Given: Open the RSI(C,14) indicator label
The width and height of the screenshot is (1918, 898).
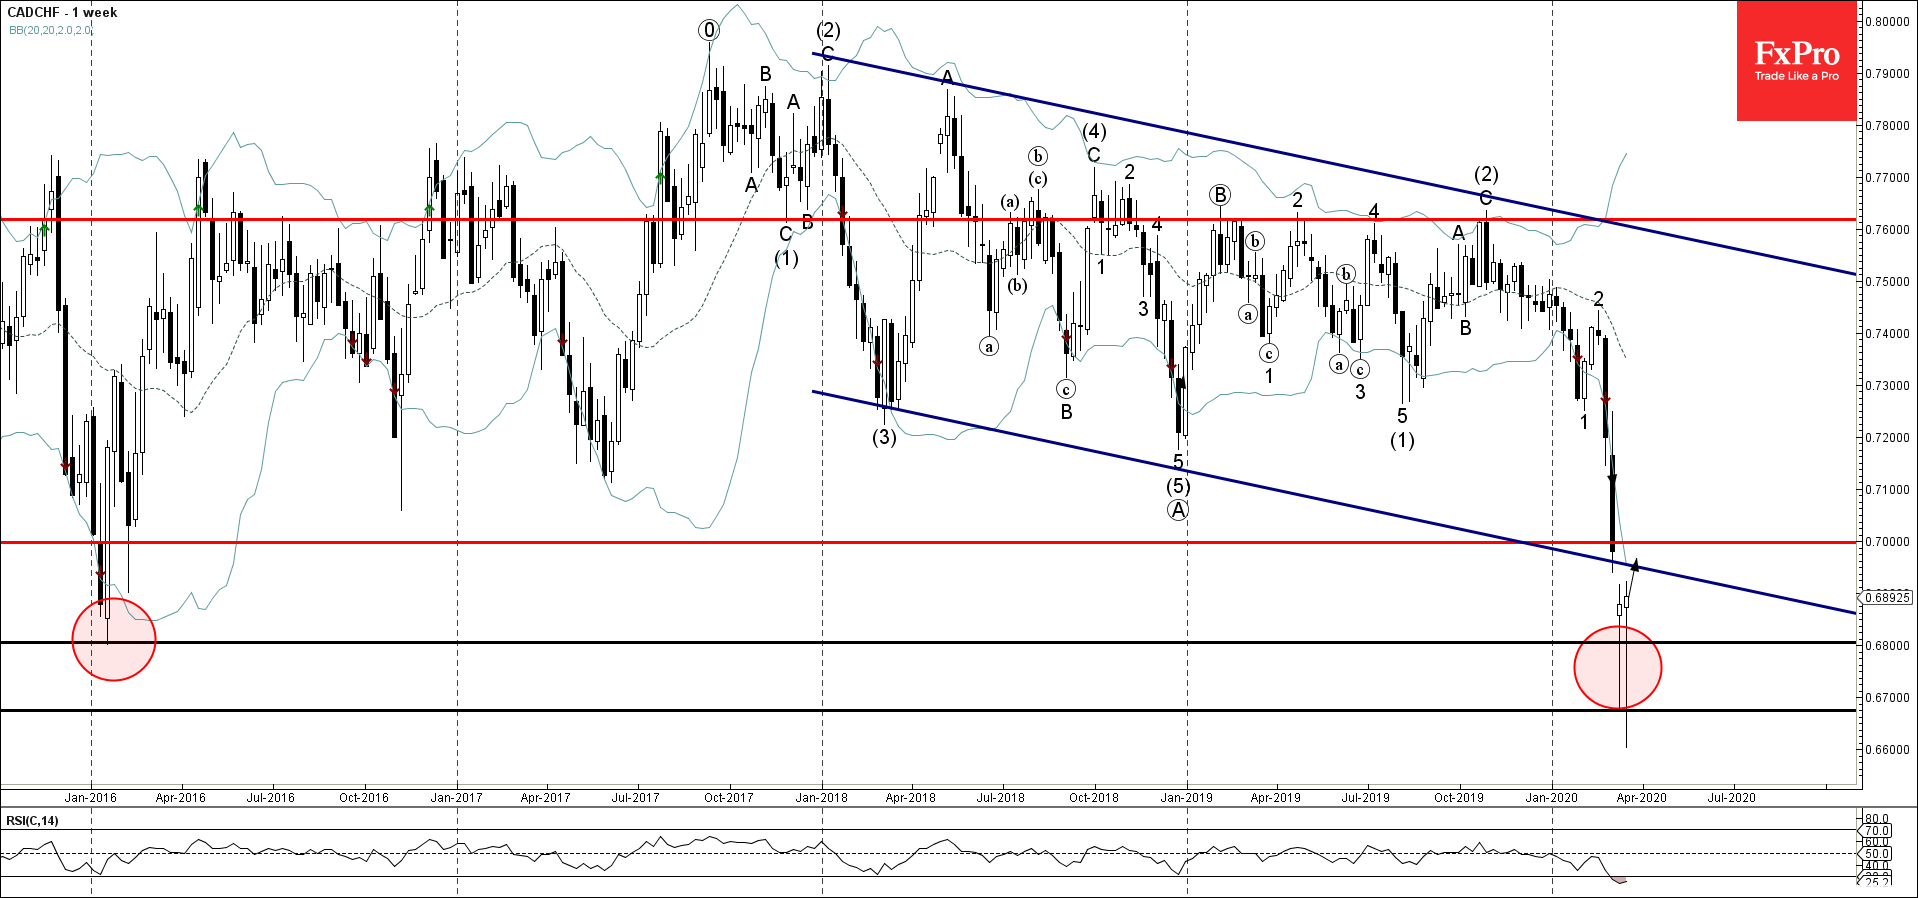Looking at the screenshot, I should pyautogui.click(x=32, y=821).
